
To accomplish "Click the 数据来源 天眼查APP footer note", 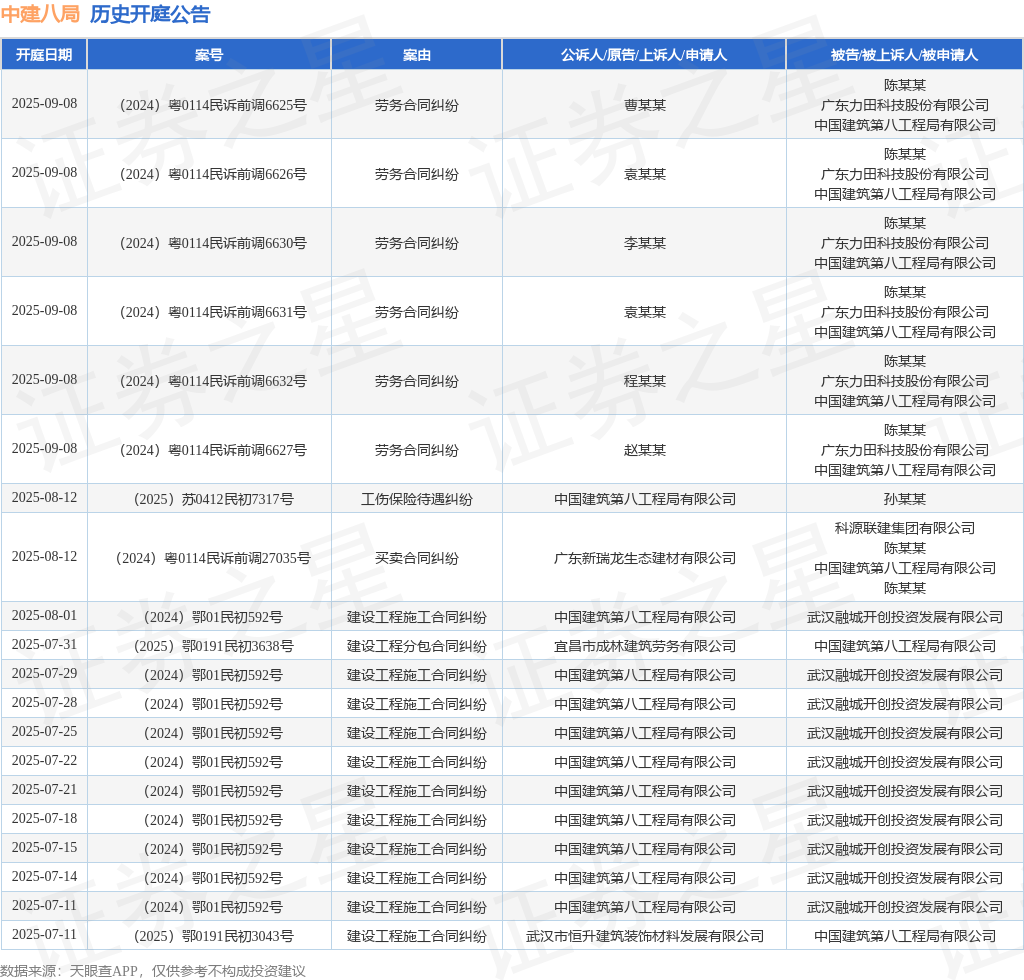I will coord(153,971).
